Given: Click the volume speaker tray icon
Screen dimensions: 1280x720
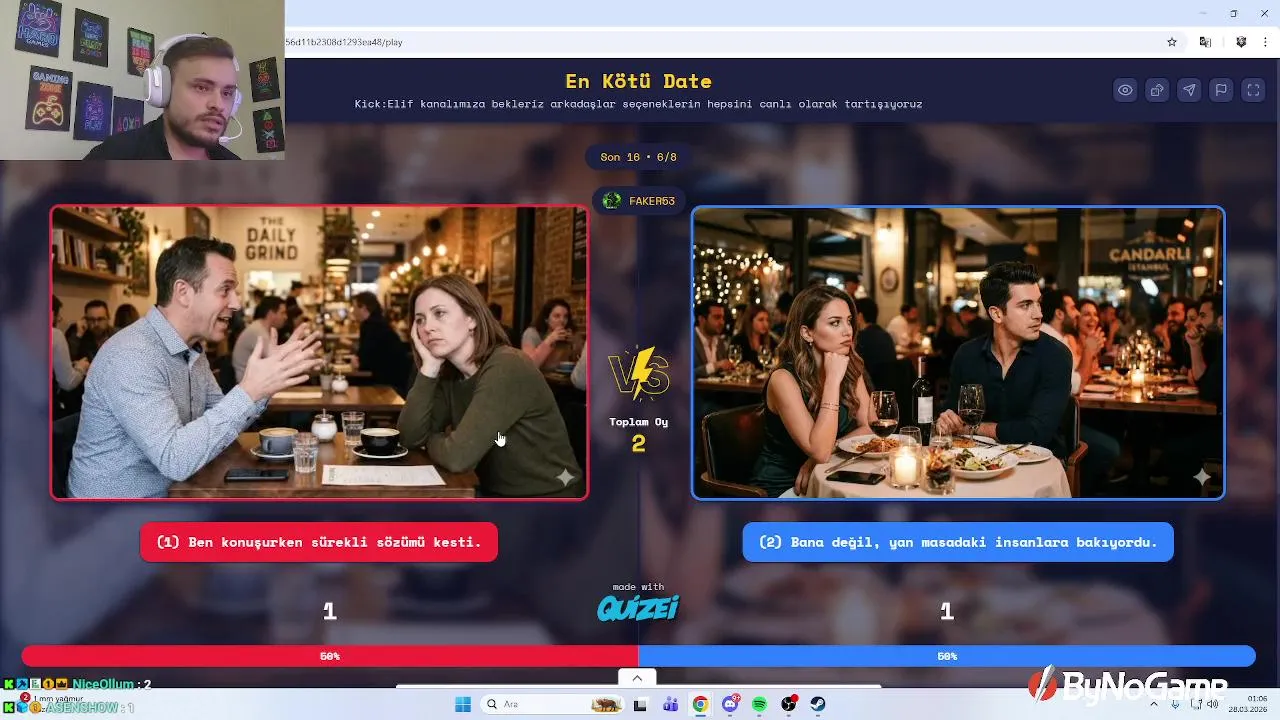Looking at the screenshot, I should [1213, 704].
